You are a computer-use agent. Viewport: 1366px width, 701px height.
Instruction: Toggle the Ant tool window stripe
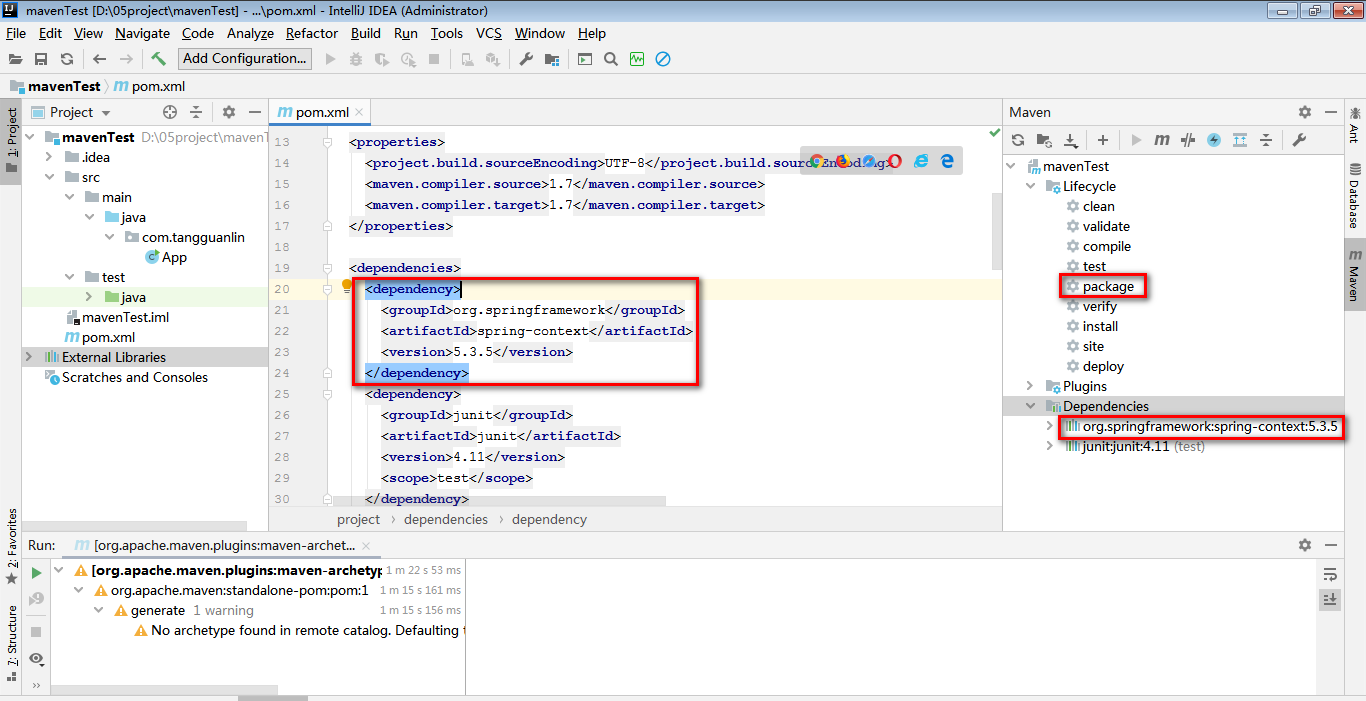[1354, 125]
